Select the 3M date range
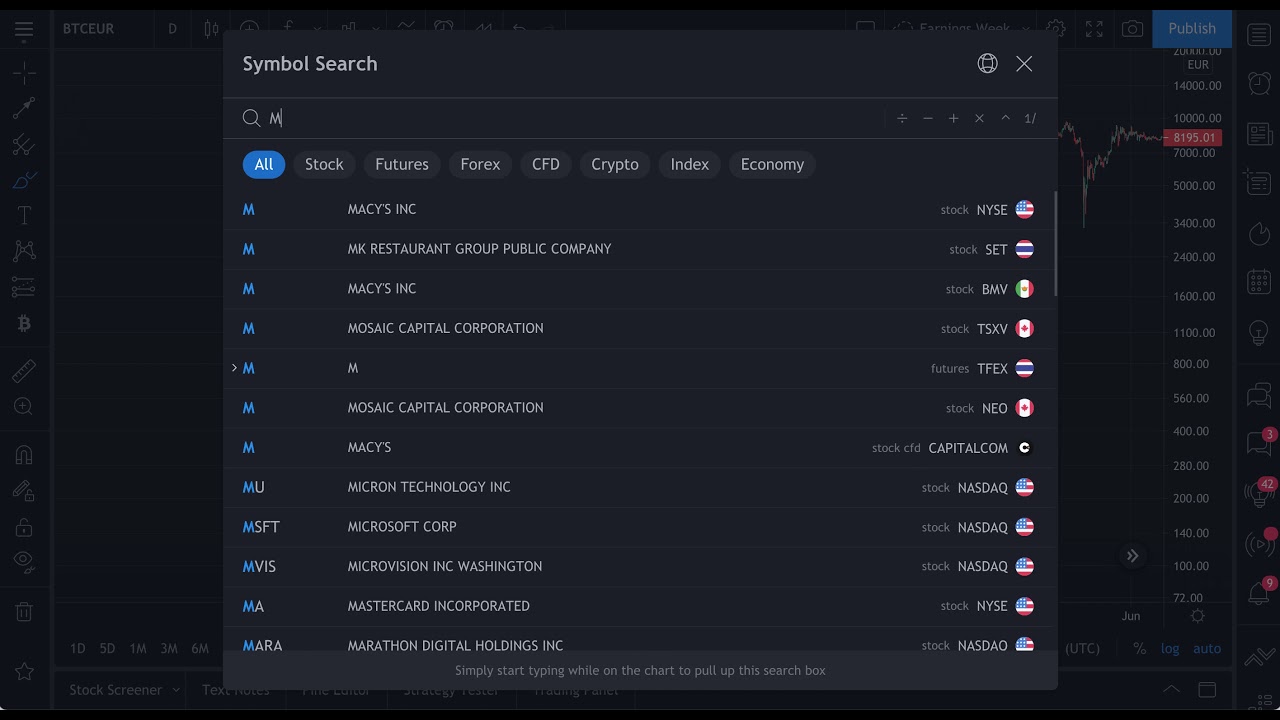This screenshot has width=1280, height=720. 169,648
